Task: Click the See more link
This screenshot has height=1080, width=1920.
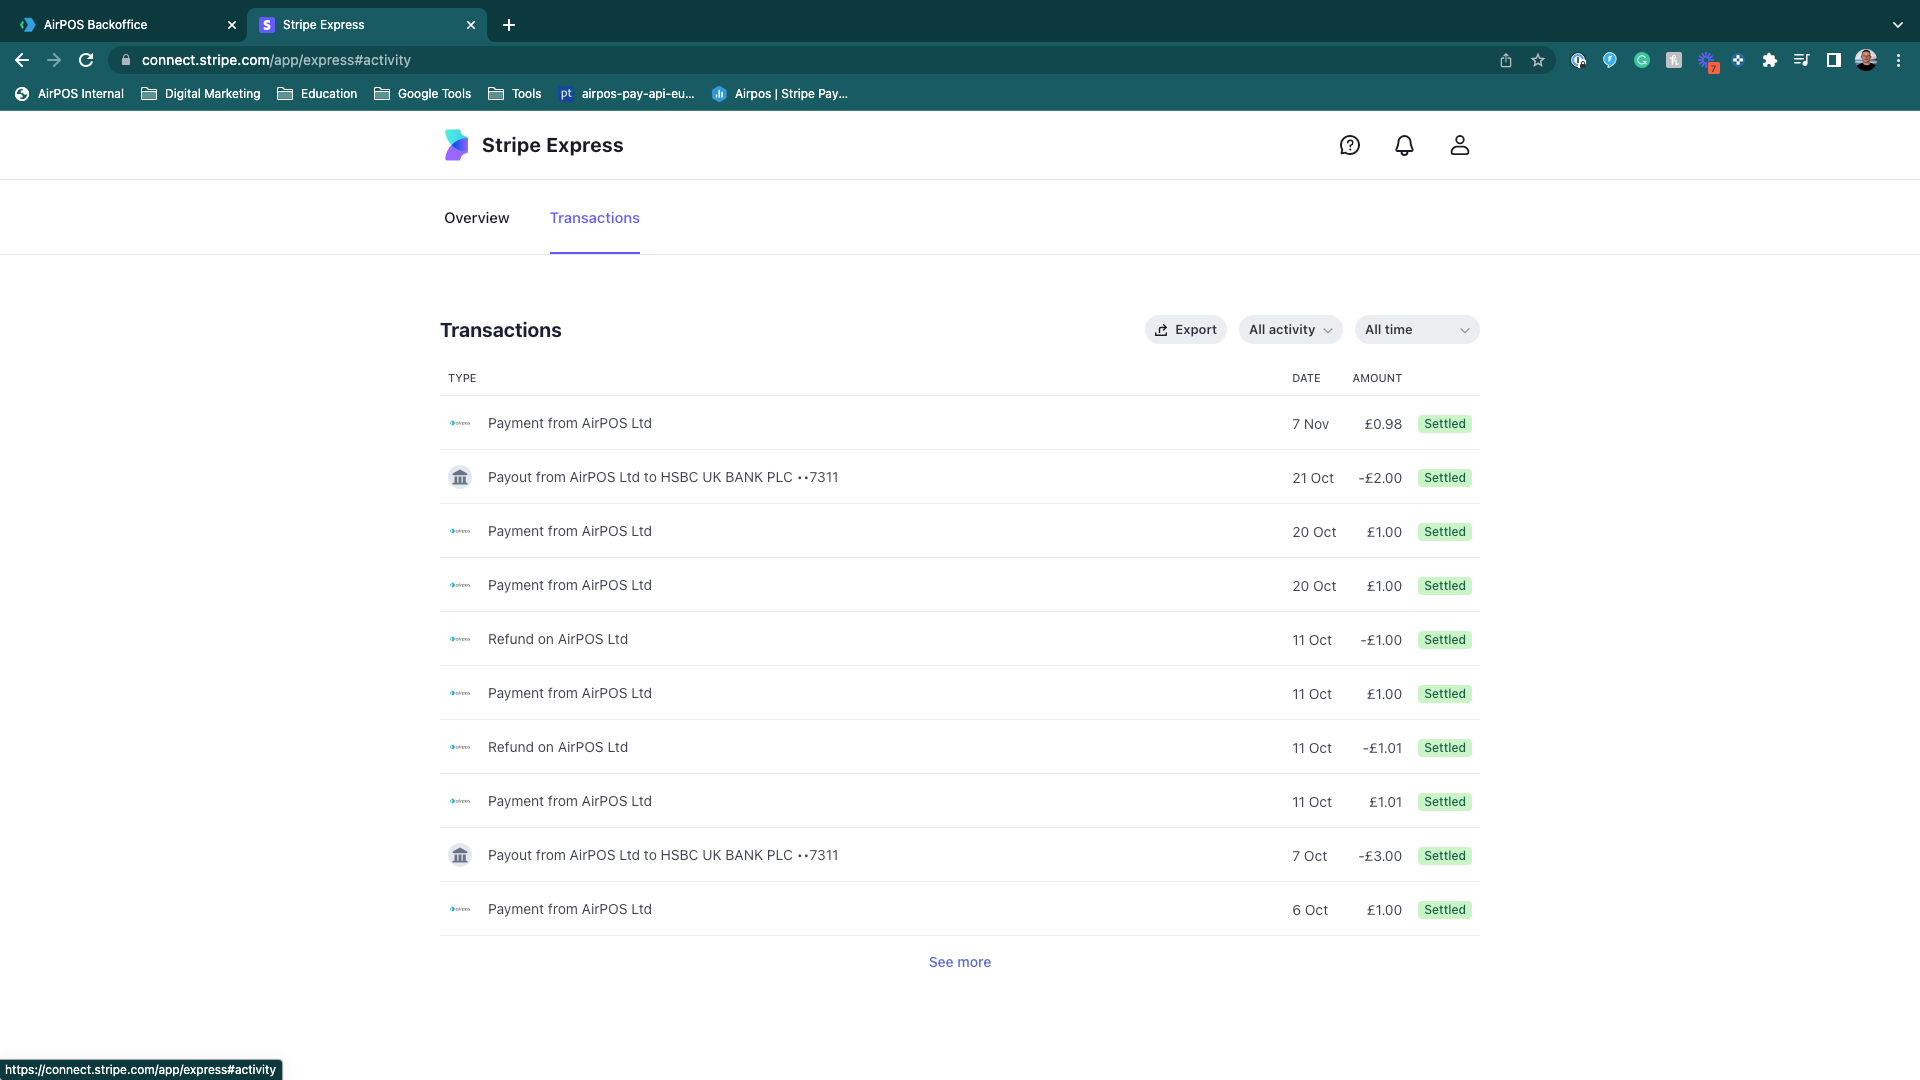Action: [x=959, y=962]
